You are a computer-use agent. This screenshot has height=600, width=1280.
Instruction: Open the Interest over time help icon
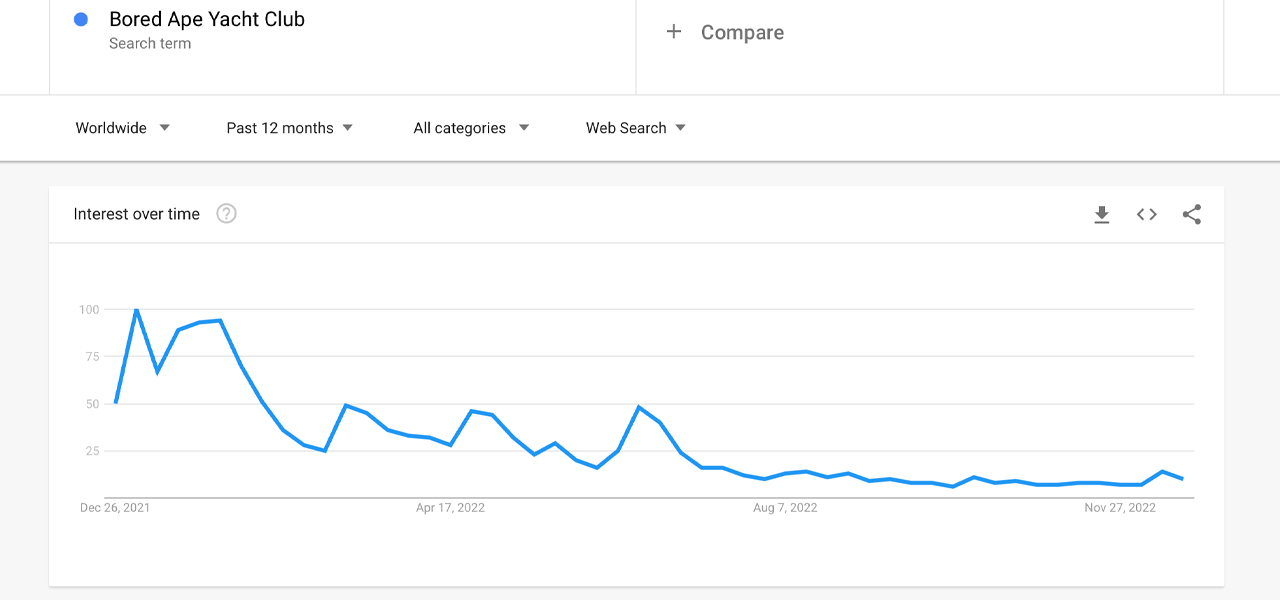(227, 214)
